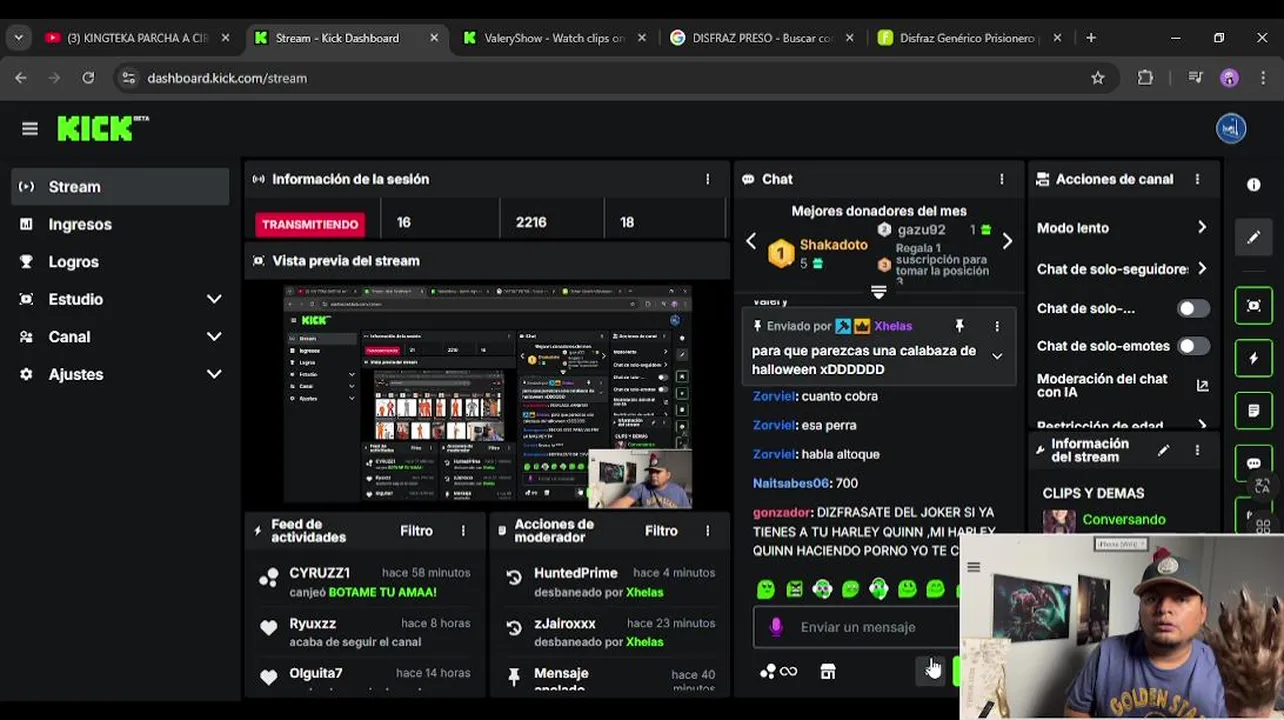Click the camera preview widget icon
This screenshot has height=720, width=1284.
1254,306
